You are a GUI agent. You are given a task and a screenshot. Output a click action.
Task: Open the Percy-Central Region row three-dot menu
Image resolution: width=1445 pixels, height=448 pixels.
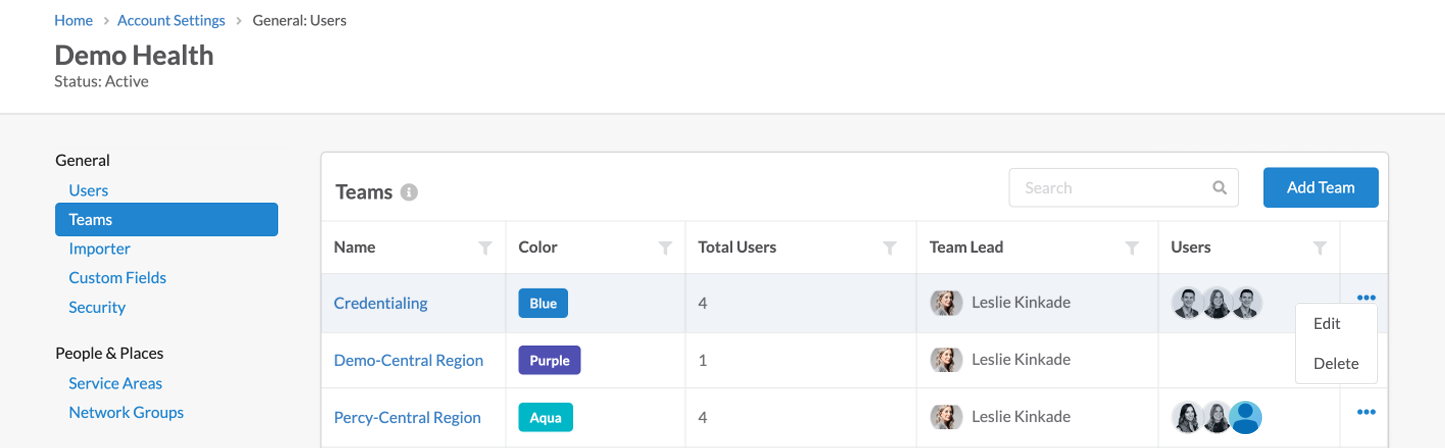pos(1367,412)
